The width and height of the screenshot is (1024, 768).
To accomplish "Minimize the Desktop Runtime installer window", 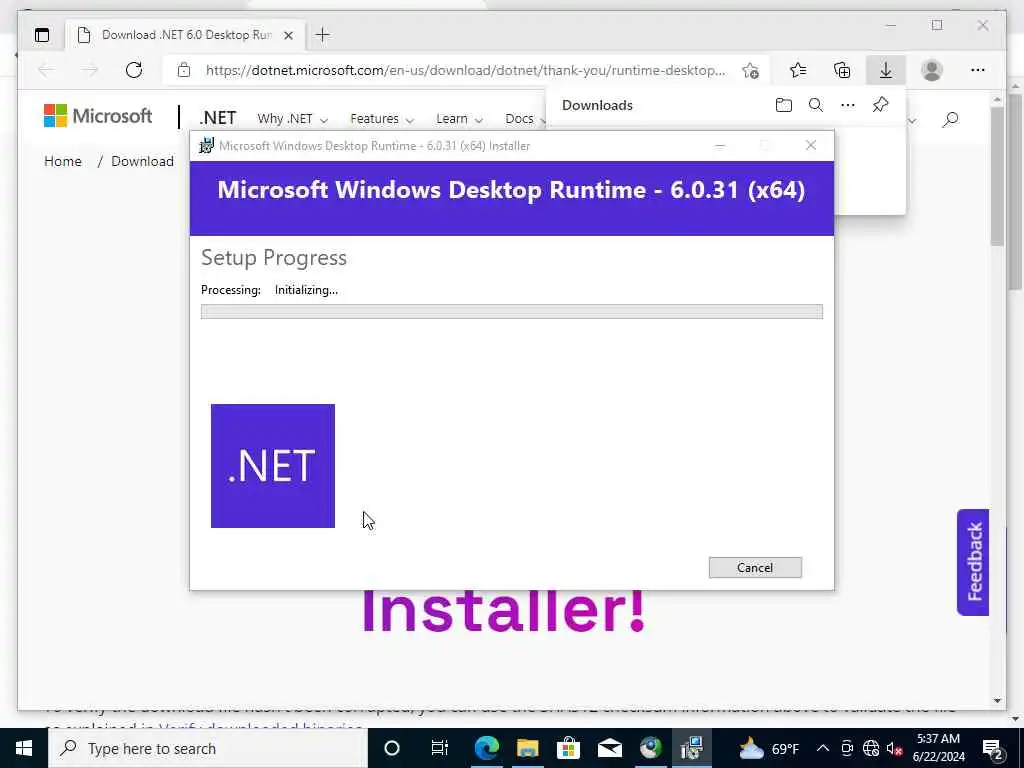I will click(720, 146).
